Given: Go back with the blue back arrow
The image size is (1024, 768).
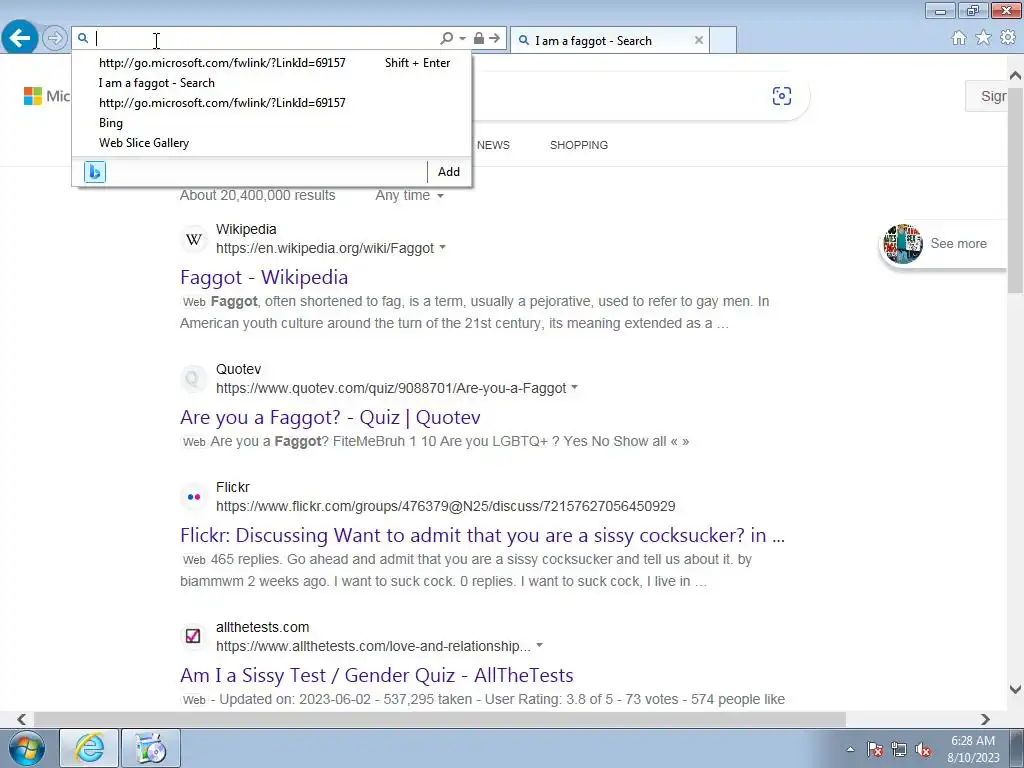Looking at the screenshot, I should [20, 38].
